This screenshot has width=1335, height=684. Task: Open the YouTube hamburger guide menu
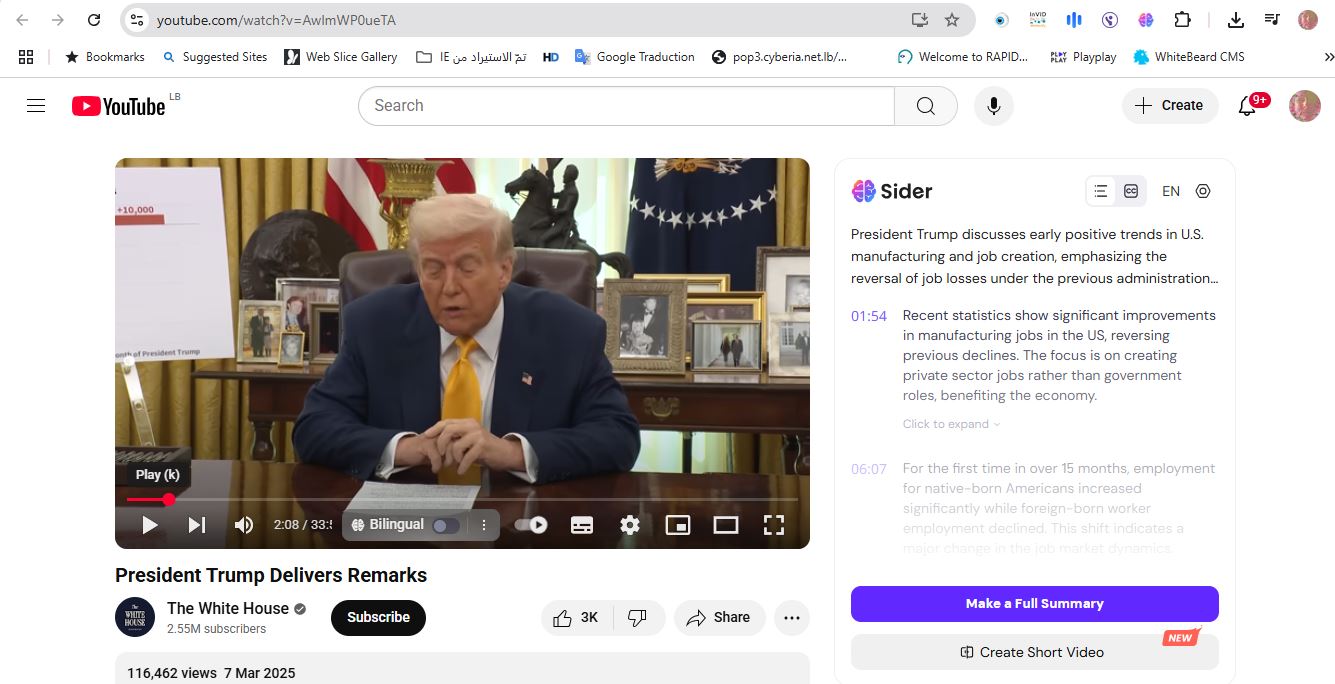coord(36,106)
